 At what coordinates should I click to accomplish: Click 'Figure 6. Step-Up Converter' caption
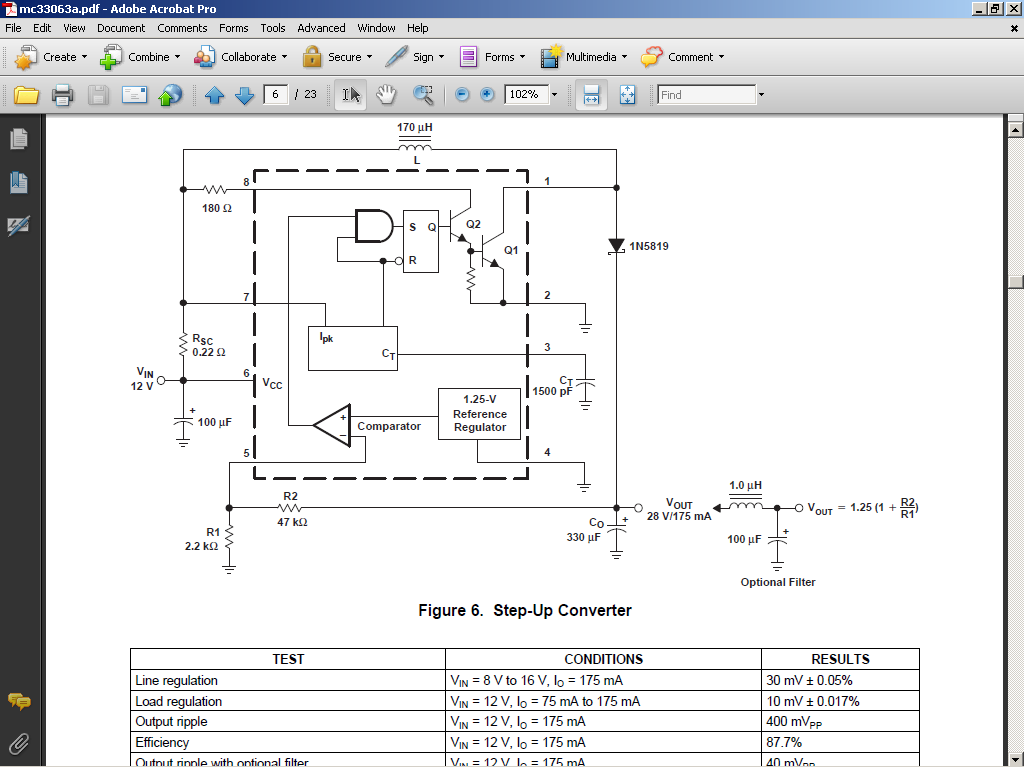click(x=525, y=611)
